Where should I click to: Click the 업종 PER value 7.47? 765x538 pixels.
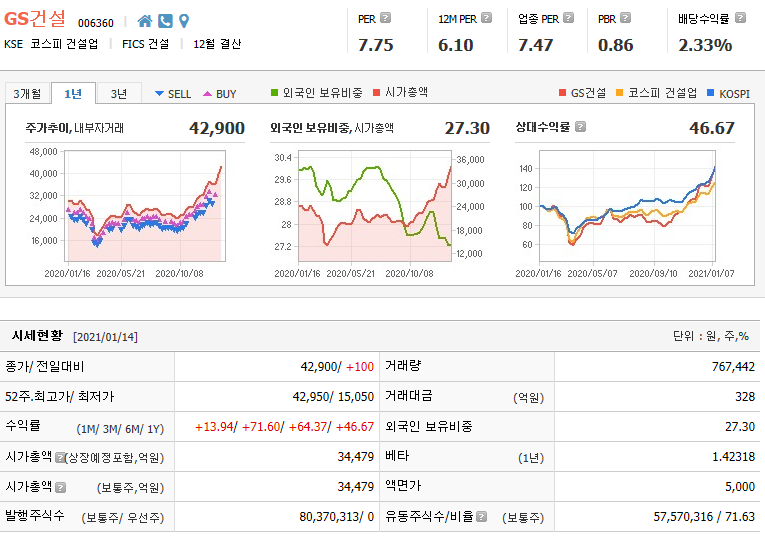tap(536, 45)
